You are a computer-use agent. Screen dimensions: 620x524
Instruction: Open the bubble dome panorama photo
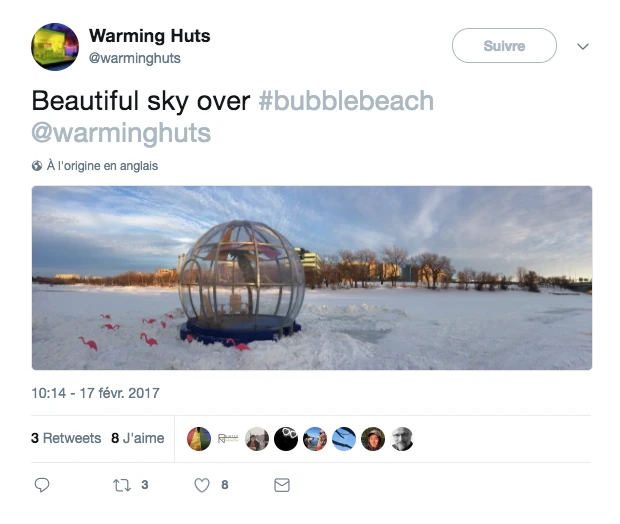312,278
